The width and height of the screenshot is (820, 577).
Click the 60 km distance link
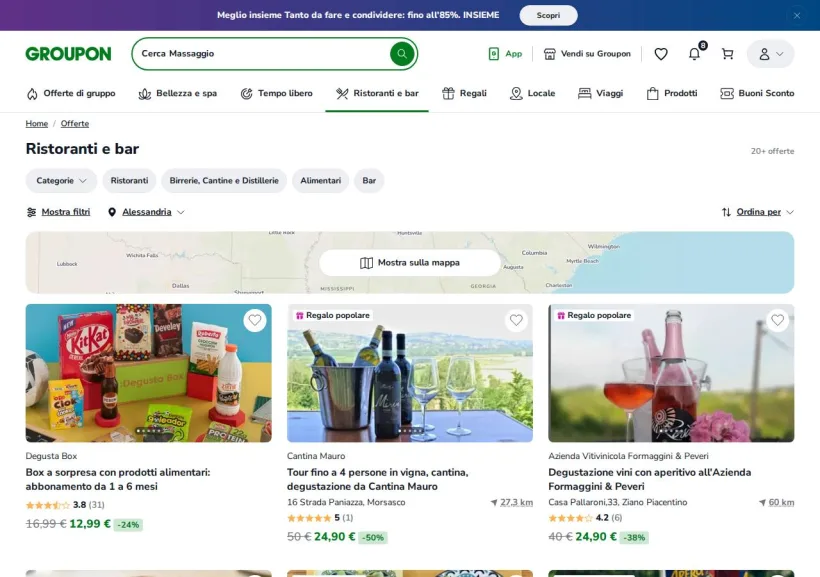tap(781, 502)
